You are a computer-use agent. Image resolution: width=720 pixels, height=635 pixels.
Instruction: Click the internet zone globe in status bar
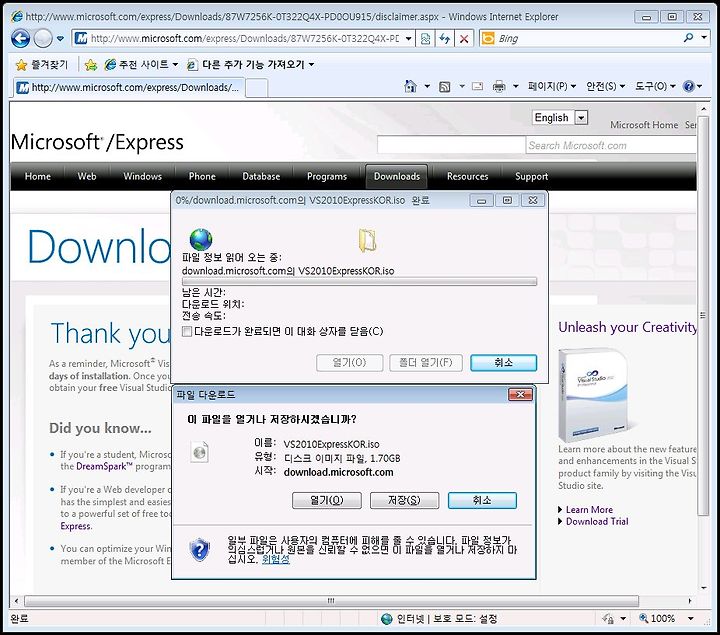coord(387,619)
